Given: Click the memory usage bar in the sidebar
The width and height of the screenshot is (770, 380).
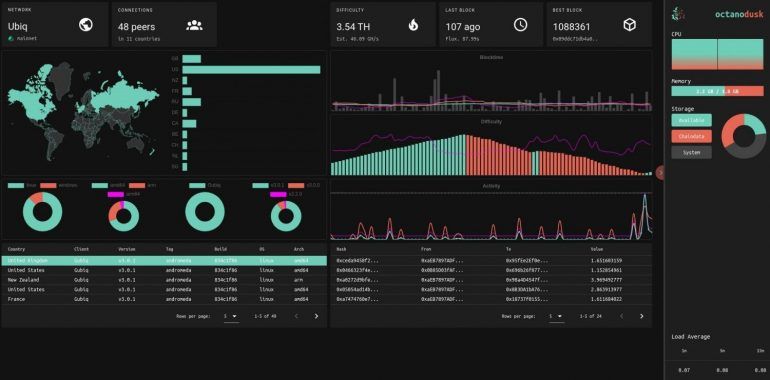Looking at the screenshot, I should [x=717, y=91].
